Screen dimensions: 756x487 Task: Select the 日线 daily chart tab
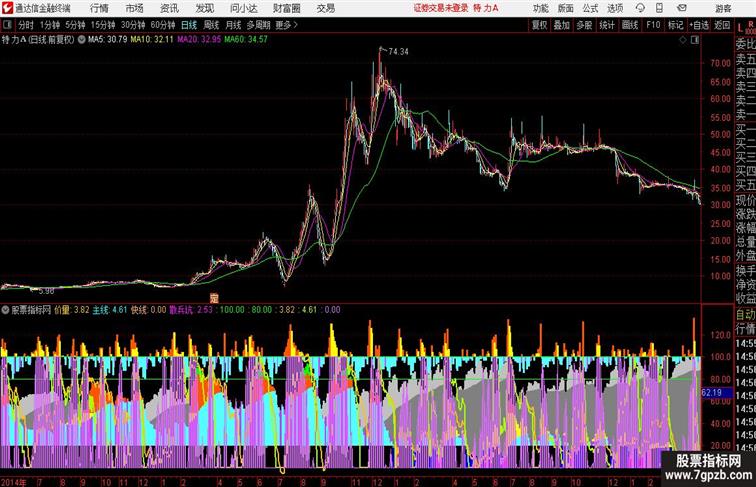[x=189, y=25]
